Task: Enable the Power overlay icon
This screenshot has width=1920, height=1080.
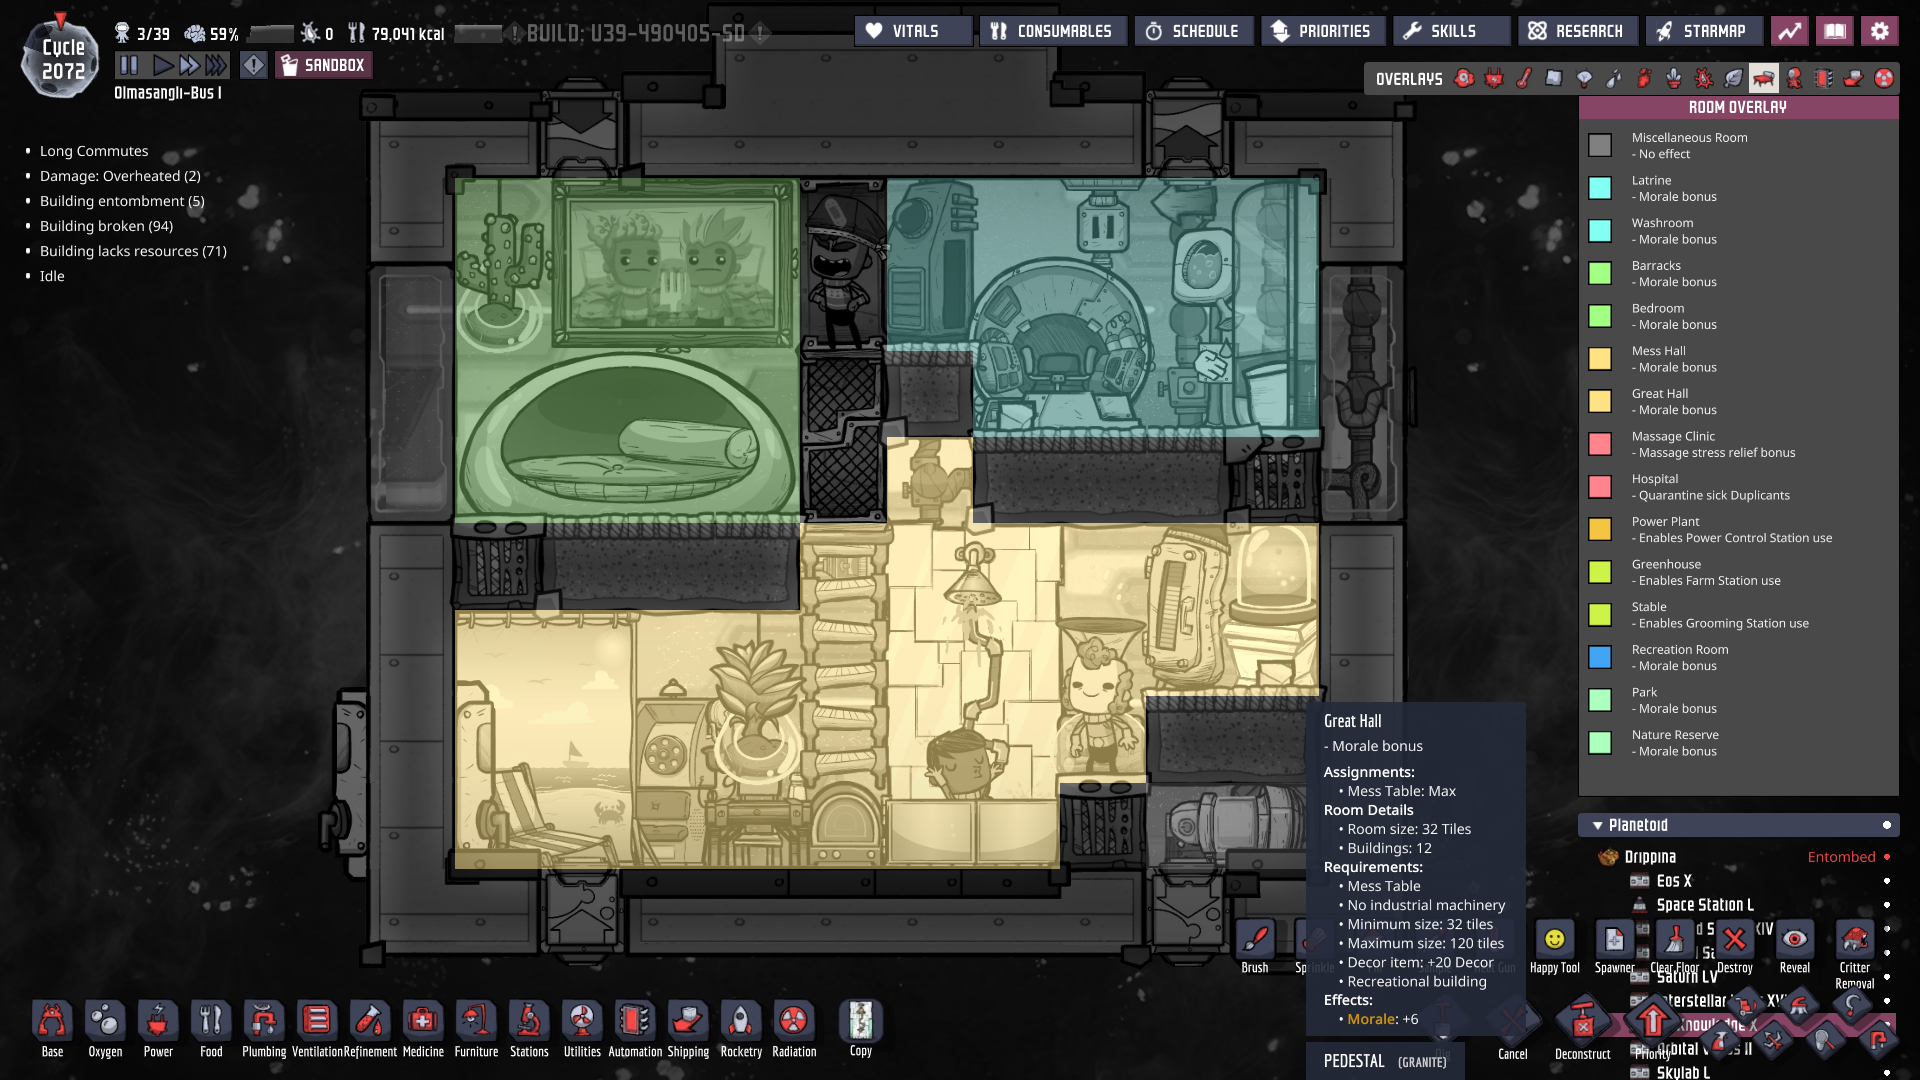Action: coord(1494,79)
